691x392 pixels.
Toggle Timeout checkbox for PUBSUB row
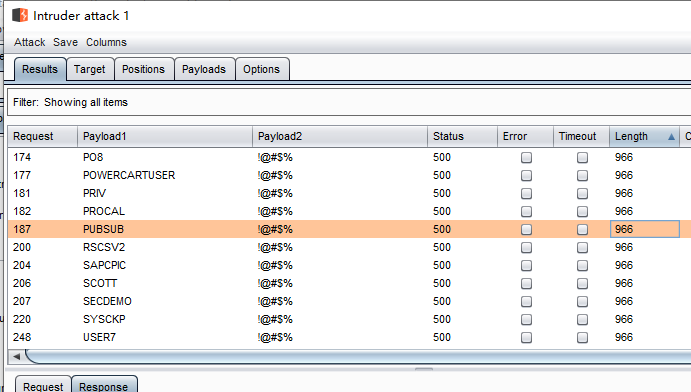tap(582, 229)
